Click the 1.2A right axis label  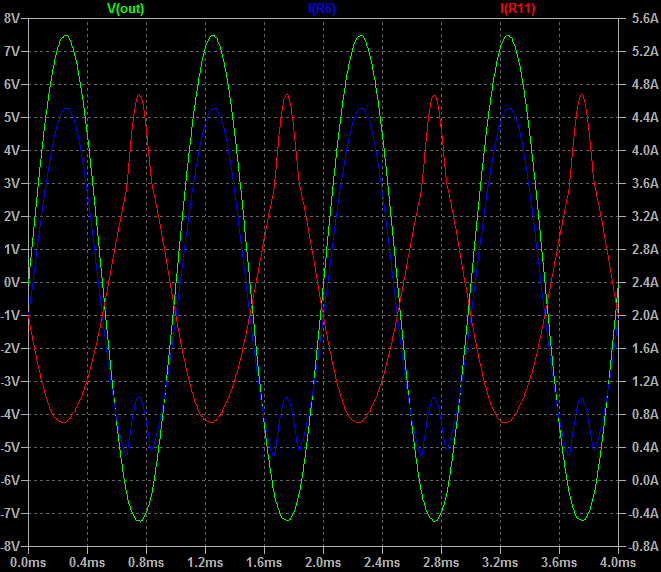pos(645,381)
